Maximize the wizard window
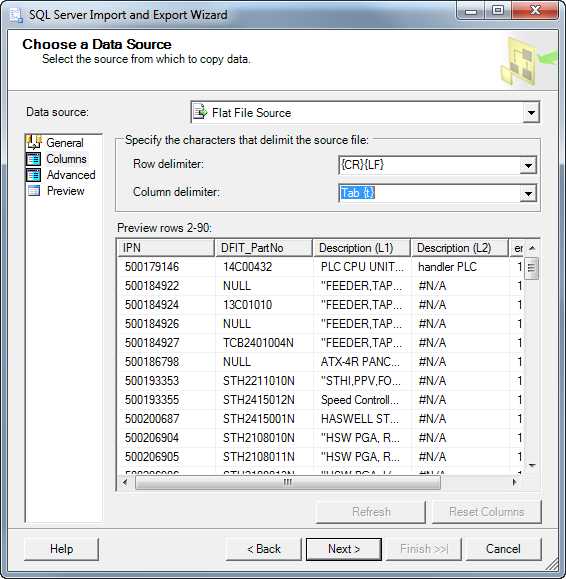The image size is (566, 579). (x=498, y=11)
